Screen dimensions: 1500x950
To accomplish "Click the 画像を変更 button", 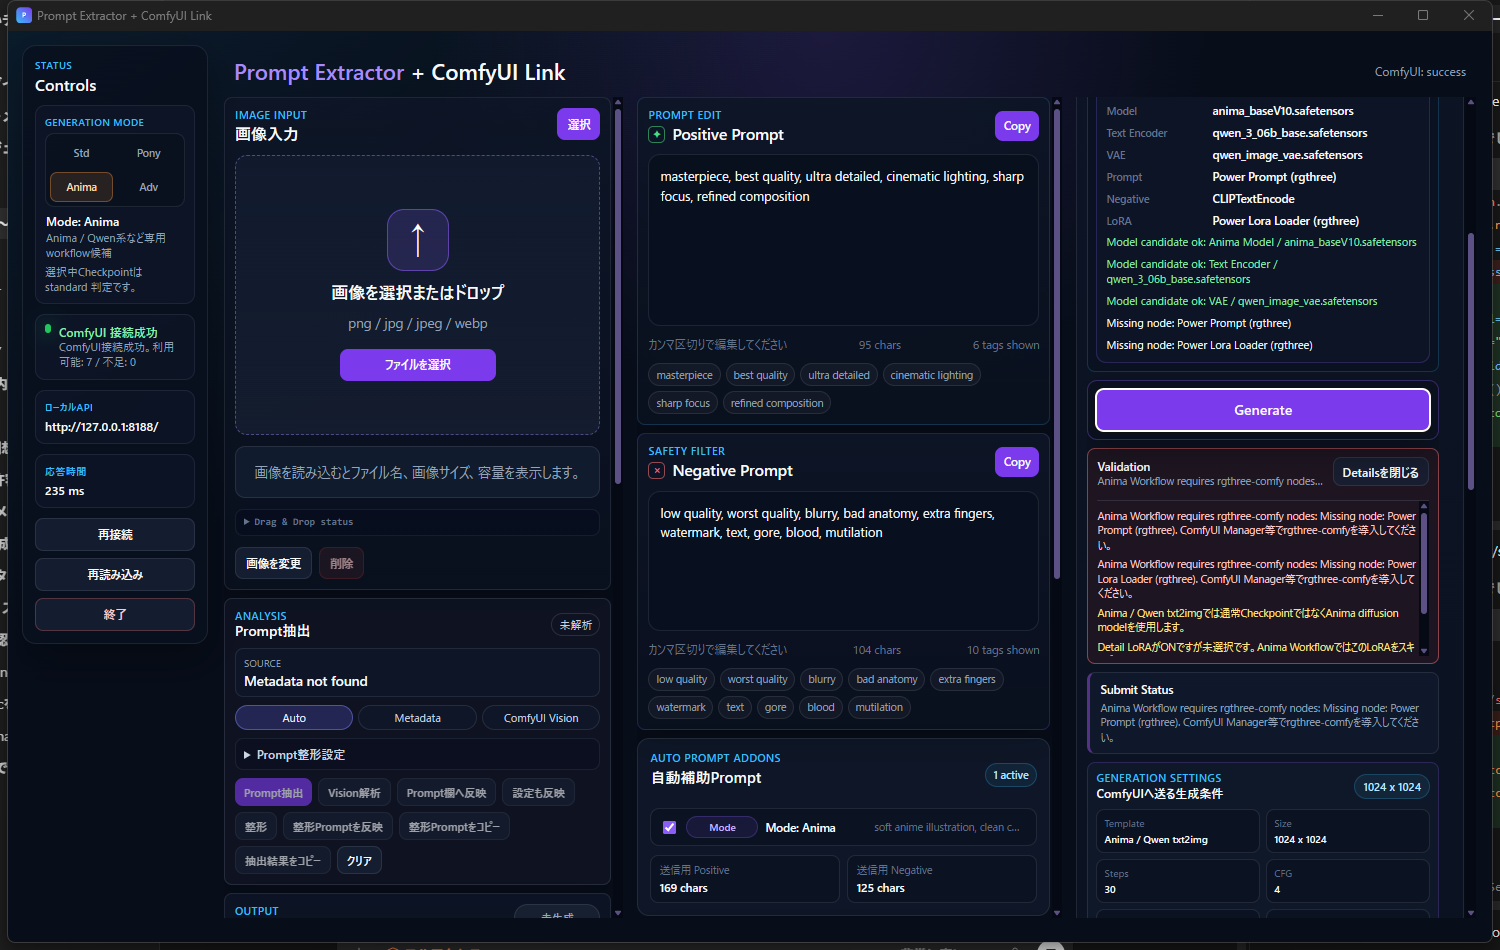I will [274, 564].
